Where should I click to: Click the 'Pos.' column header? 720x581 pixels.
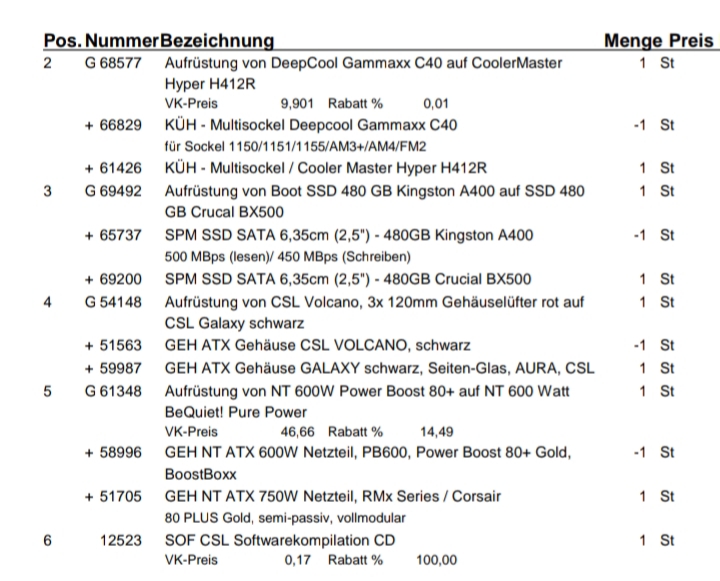click(62, 40)
